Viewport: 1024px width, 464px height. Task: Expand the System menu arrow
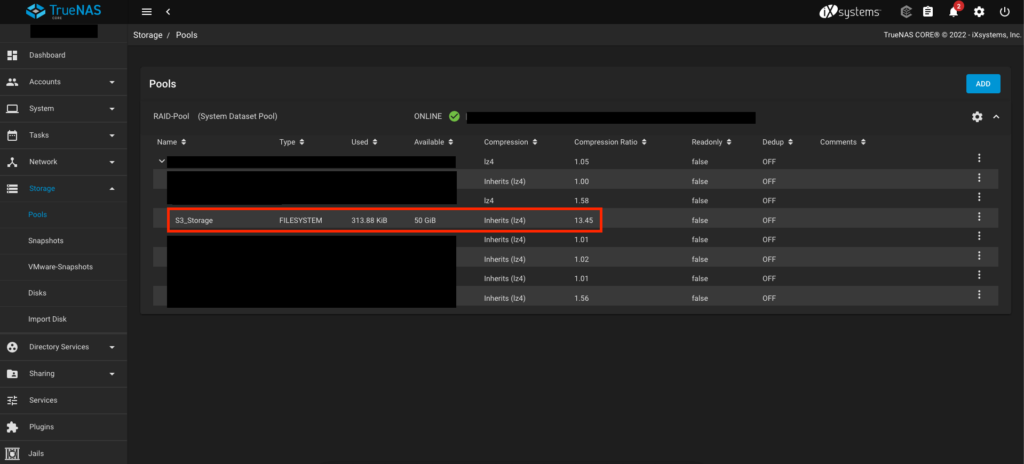(112, 108)
